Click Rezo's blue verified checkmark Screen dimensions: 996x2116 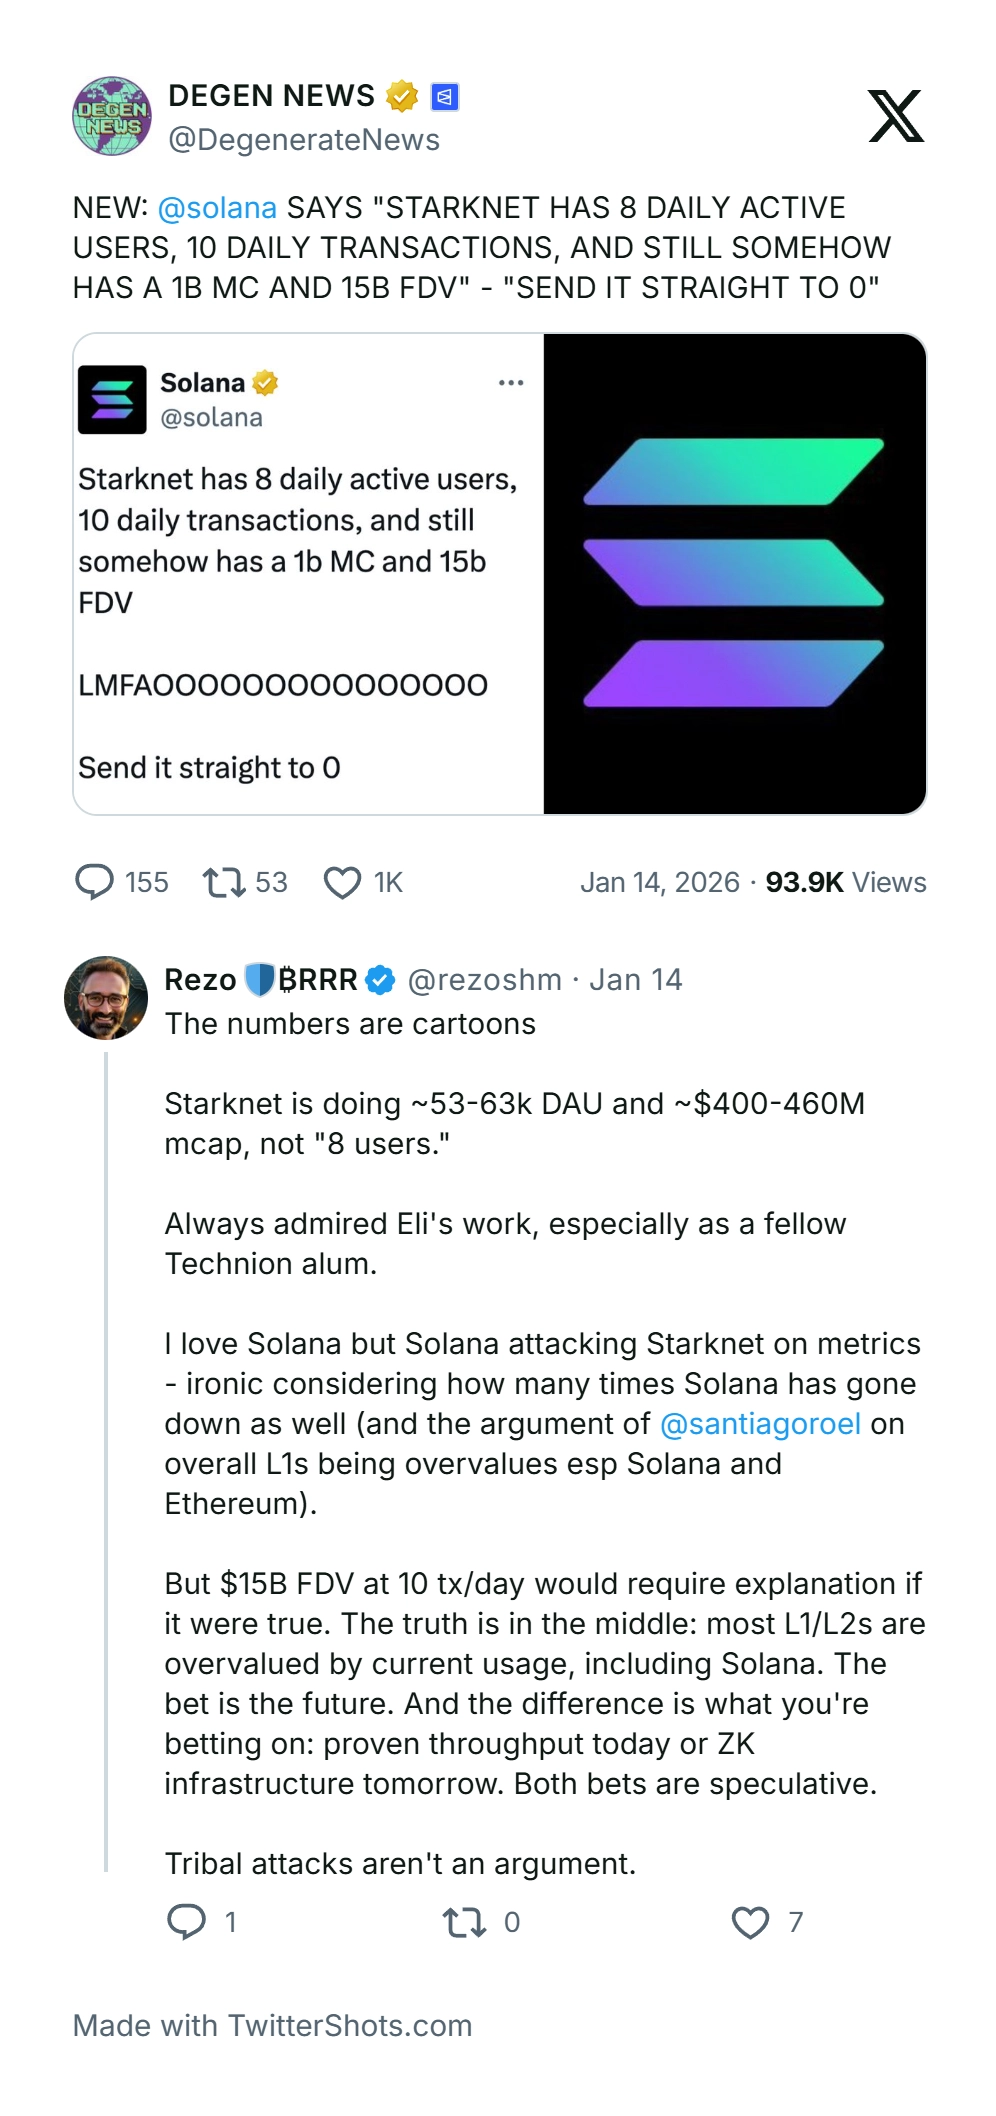pyautogui.click(x=380, y=980)
